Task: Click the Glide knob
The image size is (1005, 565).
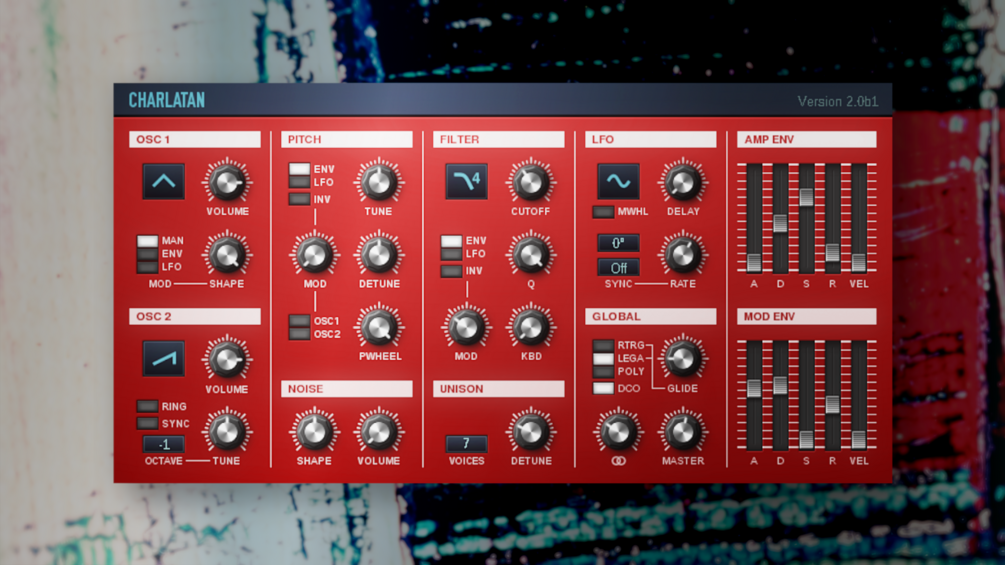Action: pos(683,358)
